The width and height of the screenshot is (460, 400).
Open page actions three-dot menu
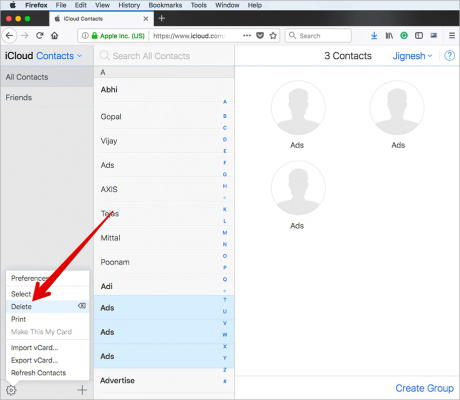pos(247,35)
